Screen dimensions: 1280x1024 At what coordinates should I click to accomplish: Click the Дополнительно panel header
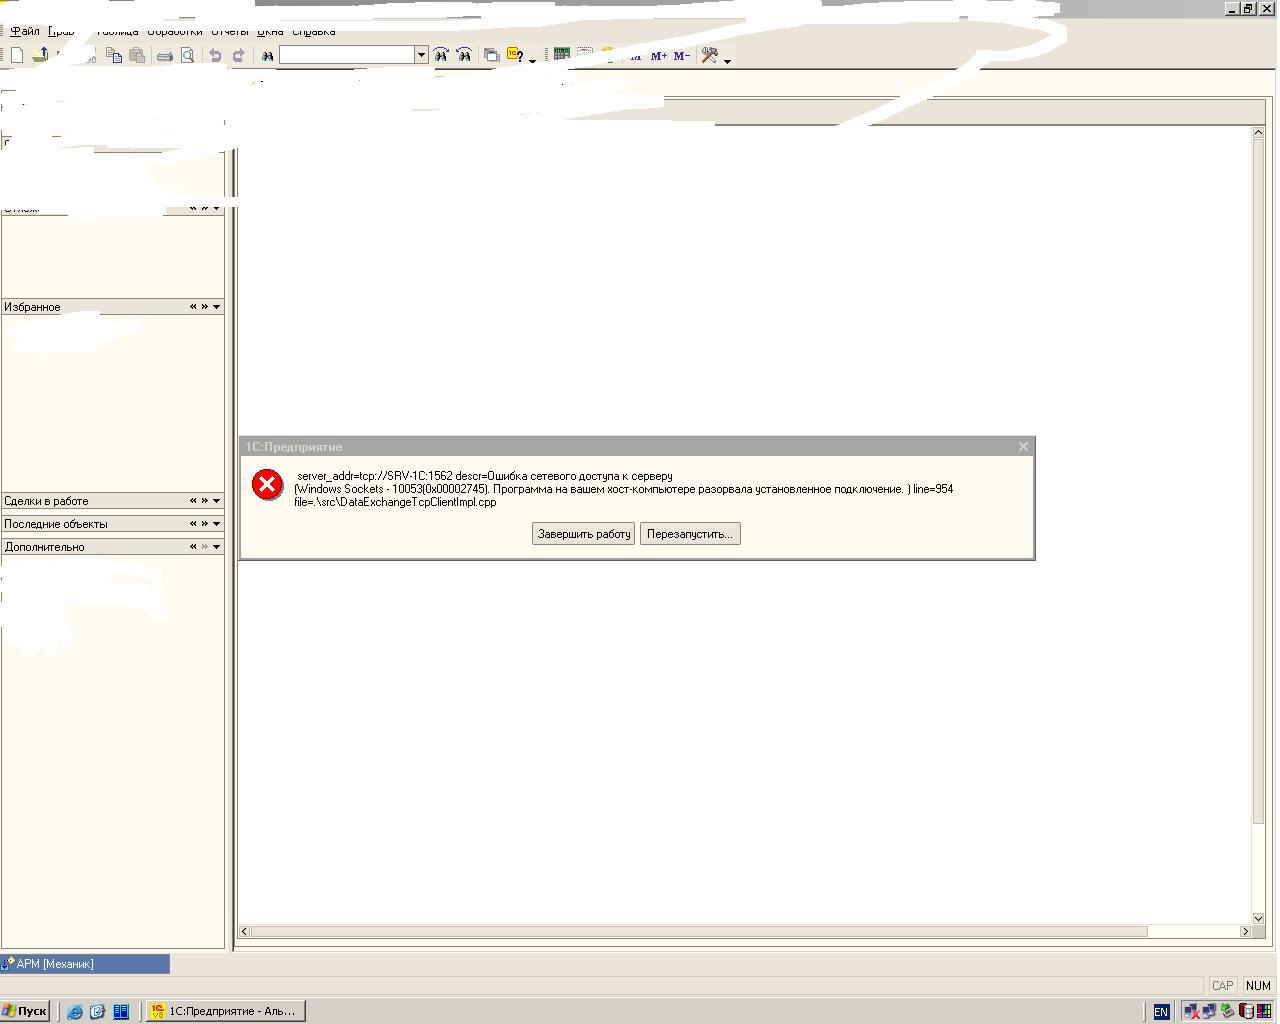112,547
